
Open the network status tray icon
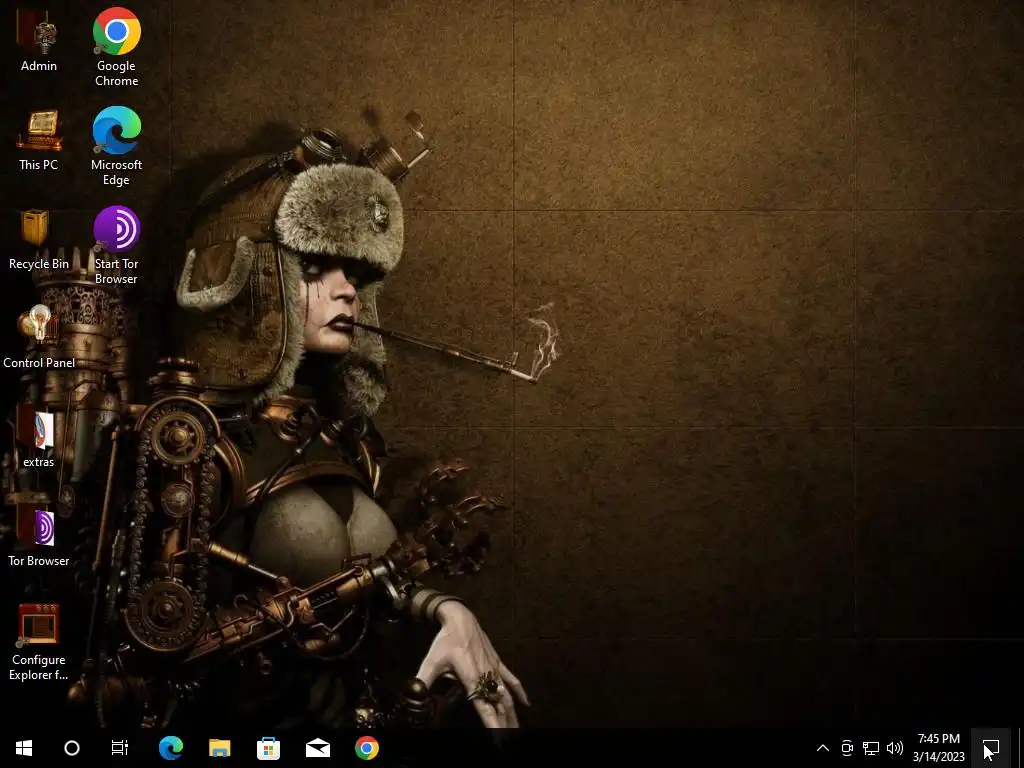coord(871,748)
